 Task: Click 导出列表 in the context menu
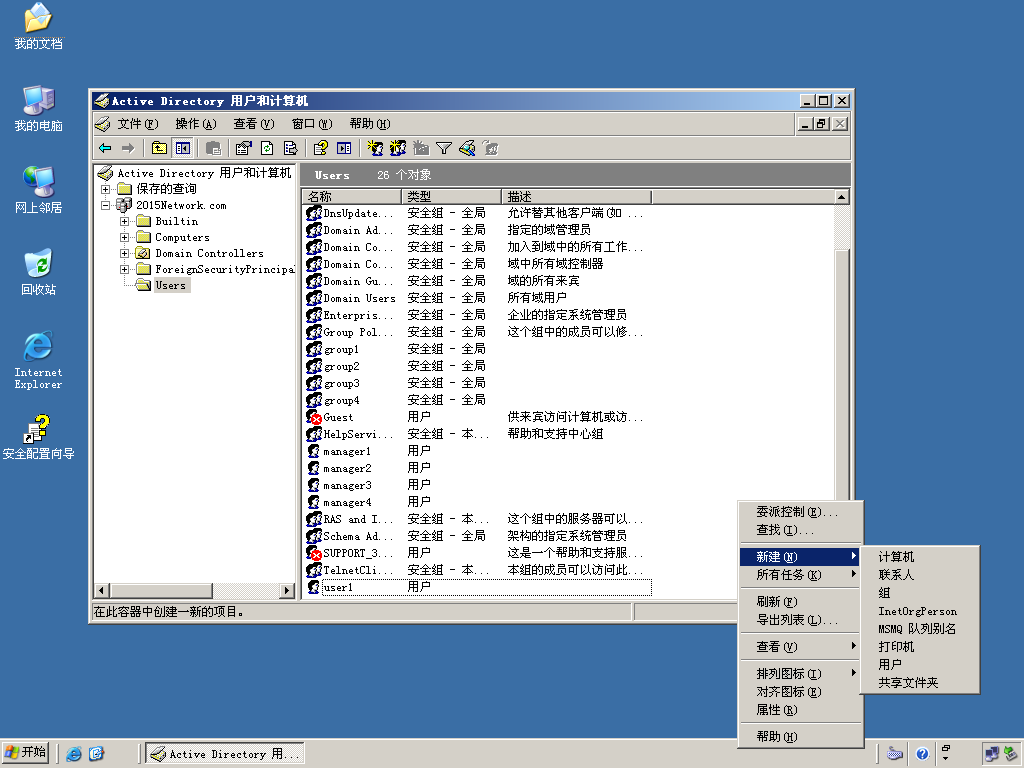click(801, 620)
